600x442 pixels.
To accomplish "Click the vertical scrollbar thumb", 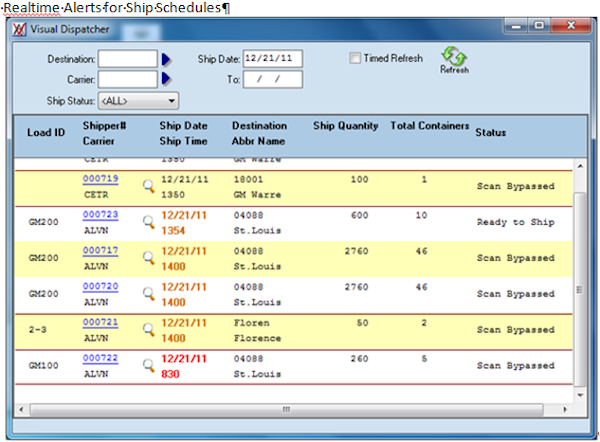I will click(x=580, y=290).
